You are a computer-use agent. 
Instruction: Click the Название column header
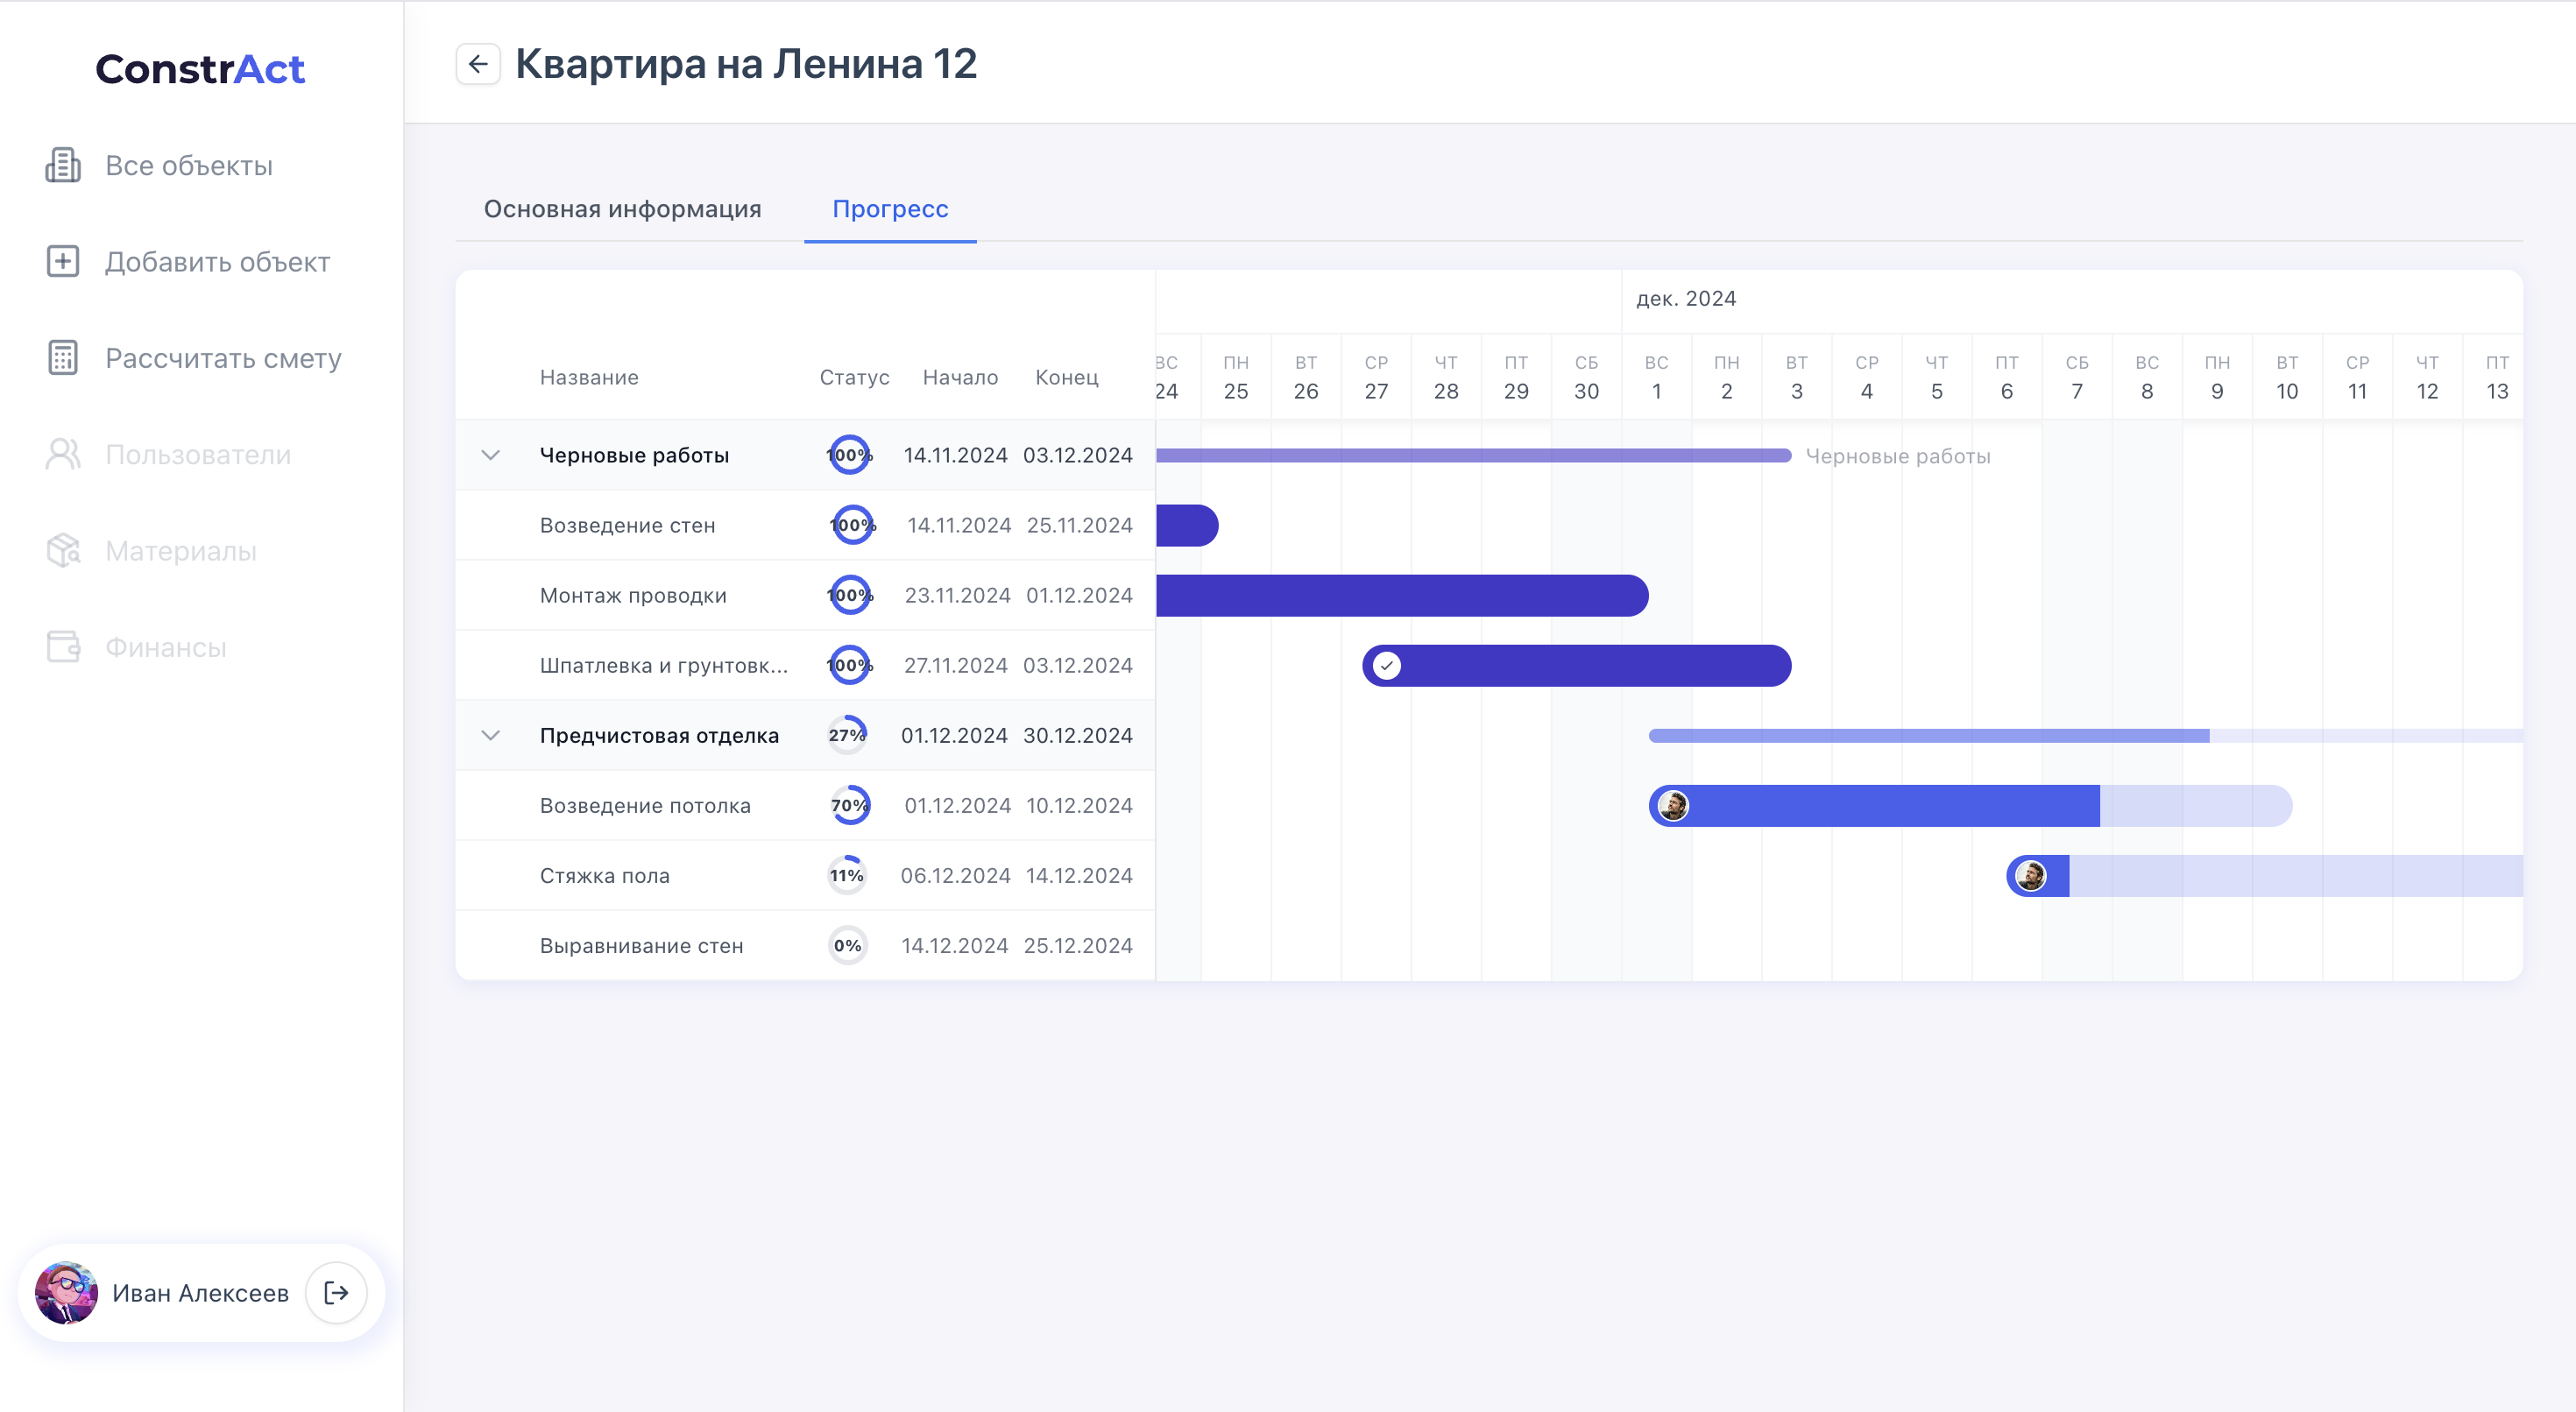coord(589,377)
